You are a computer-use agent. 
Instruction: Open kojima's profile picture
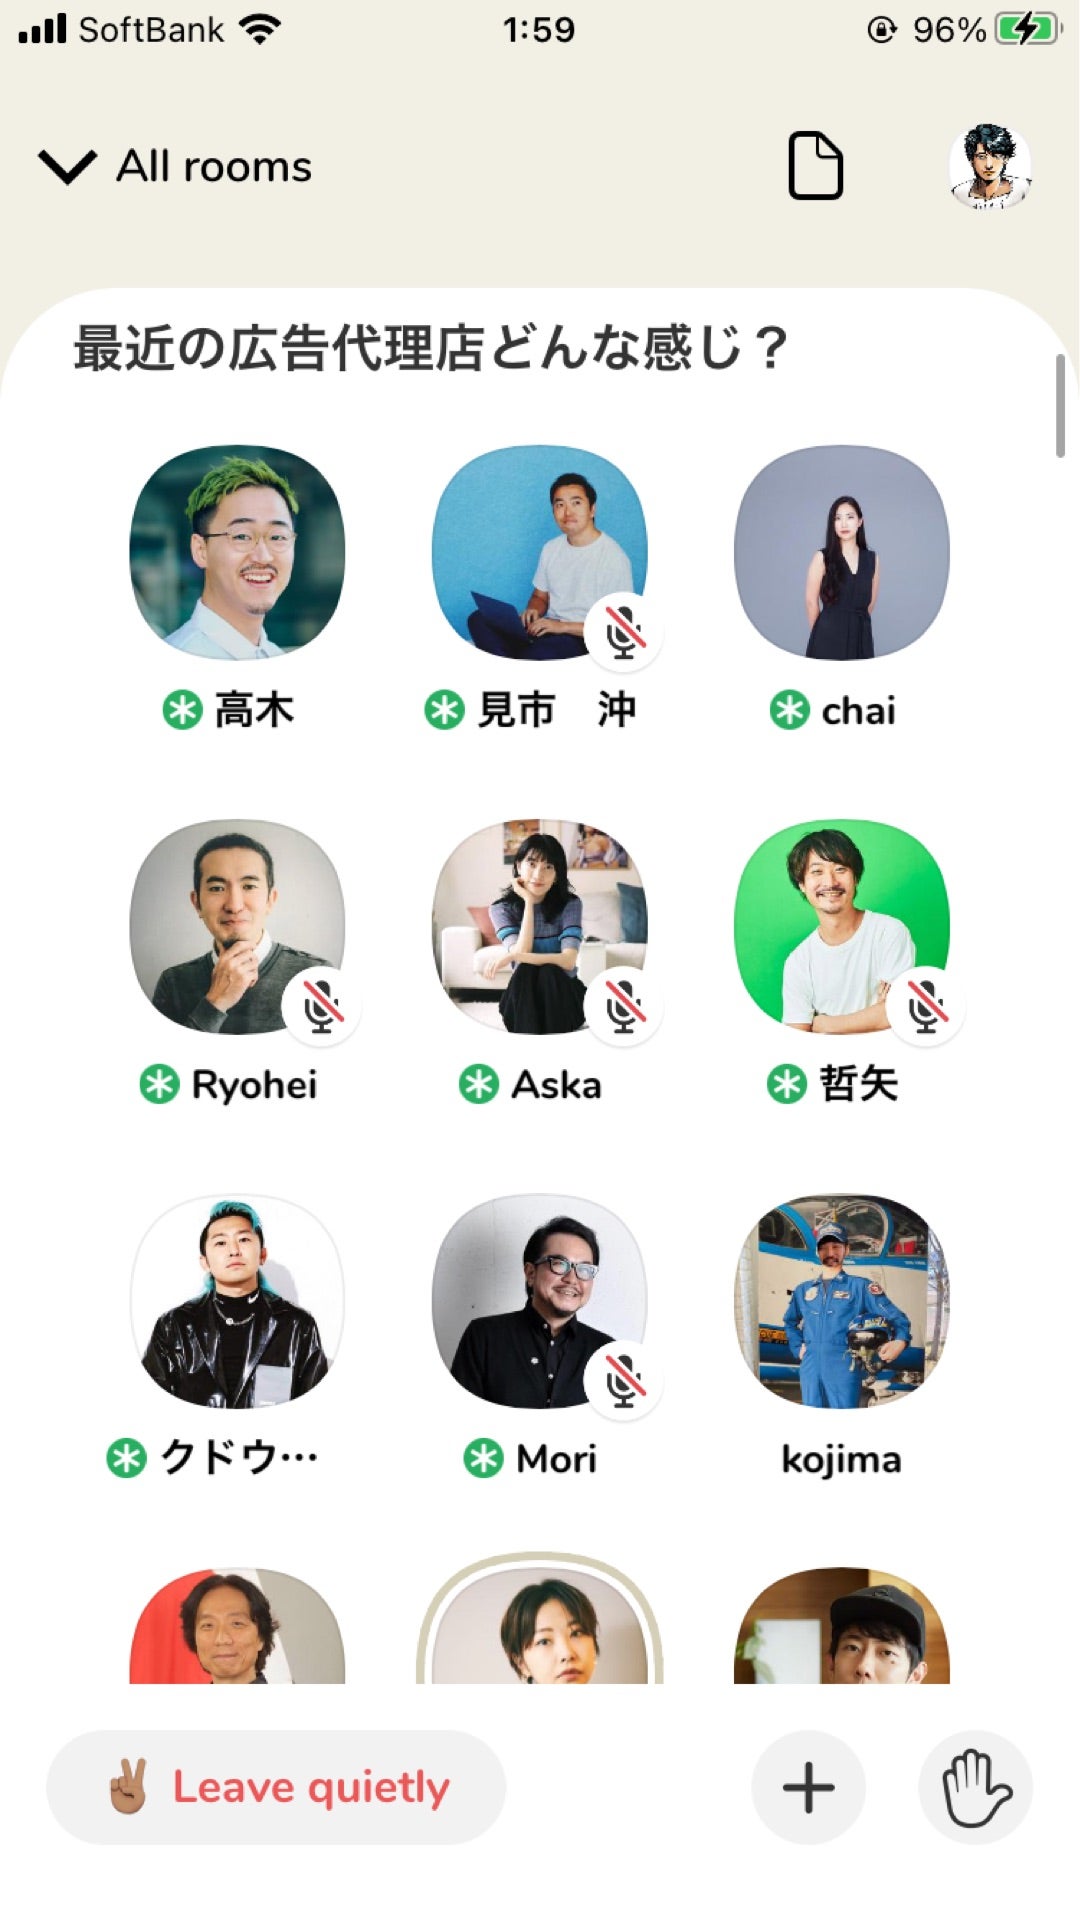tap(841, 1300)
